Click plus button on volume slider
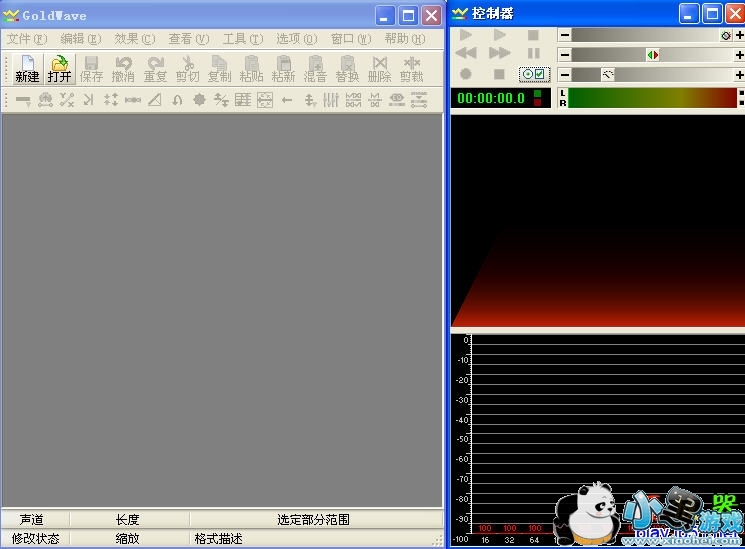Viewport: 745px width, 549px height. [x=739, y=35]
